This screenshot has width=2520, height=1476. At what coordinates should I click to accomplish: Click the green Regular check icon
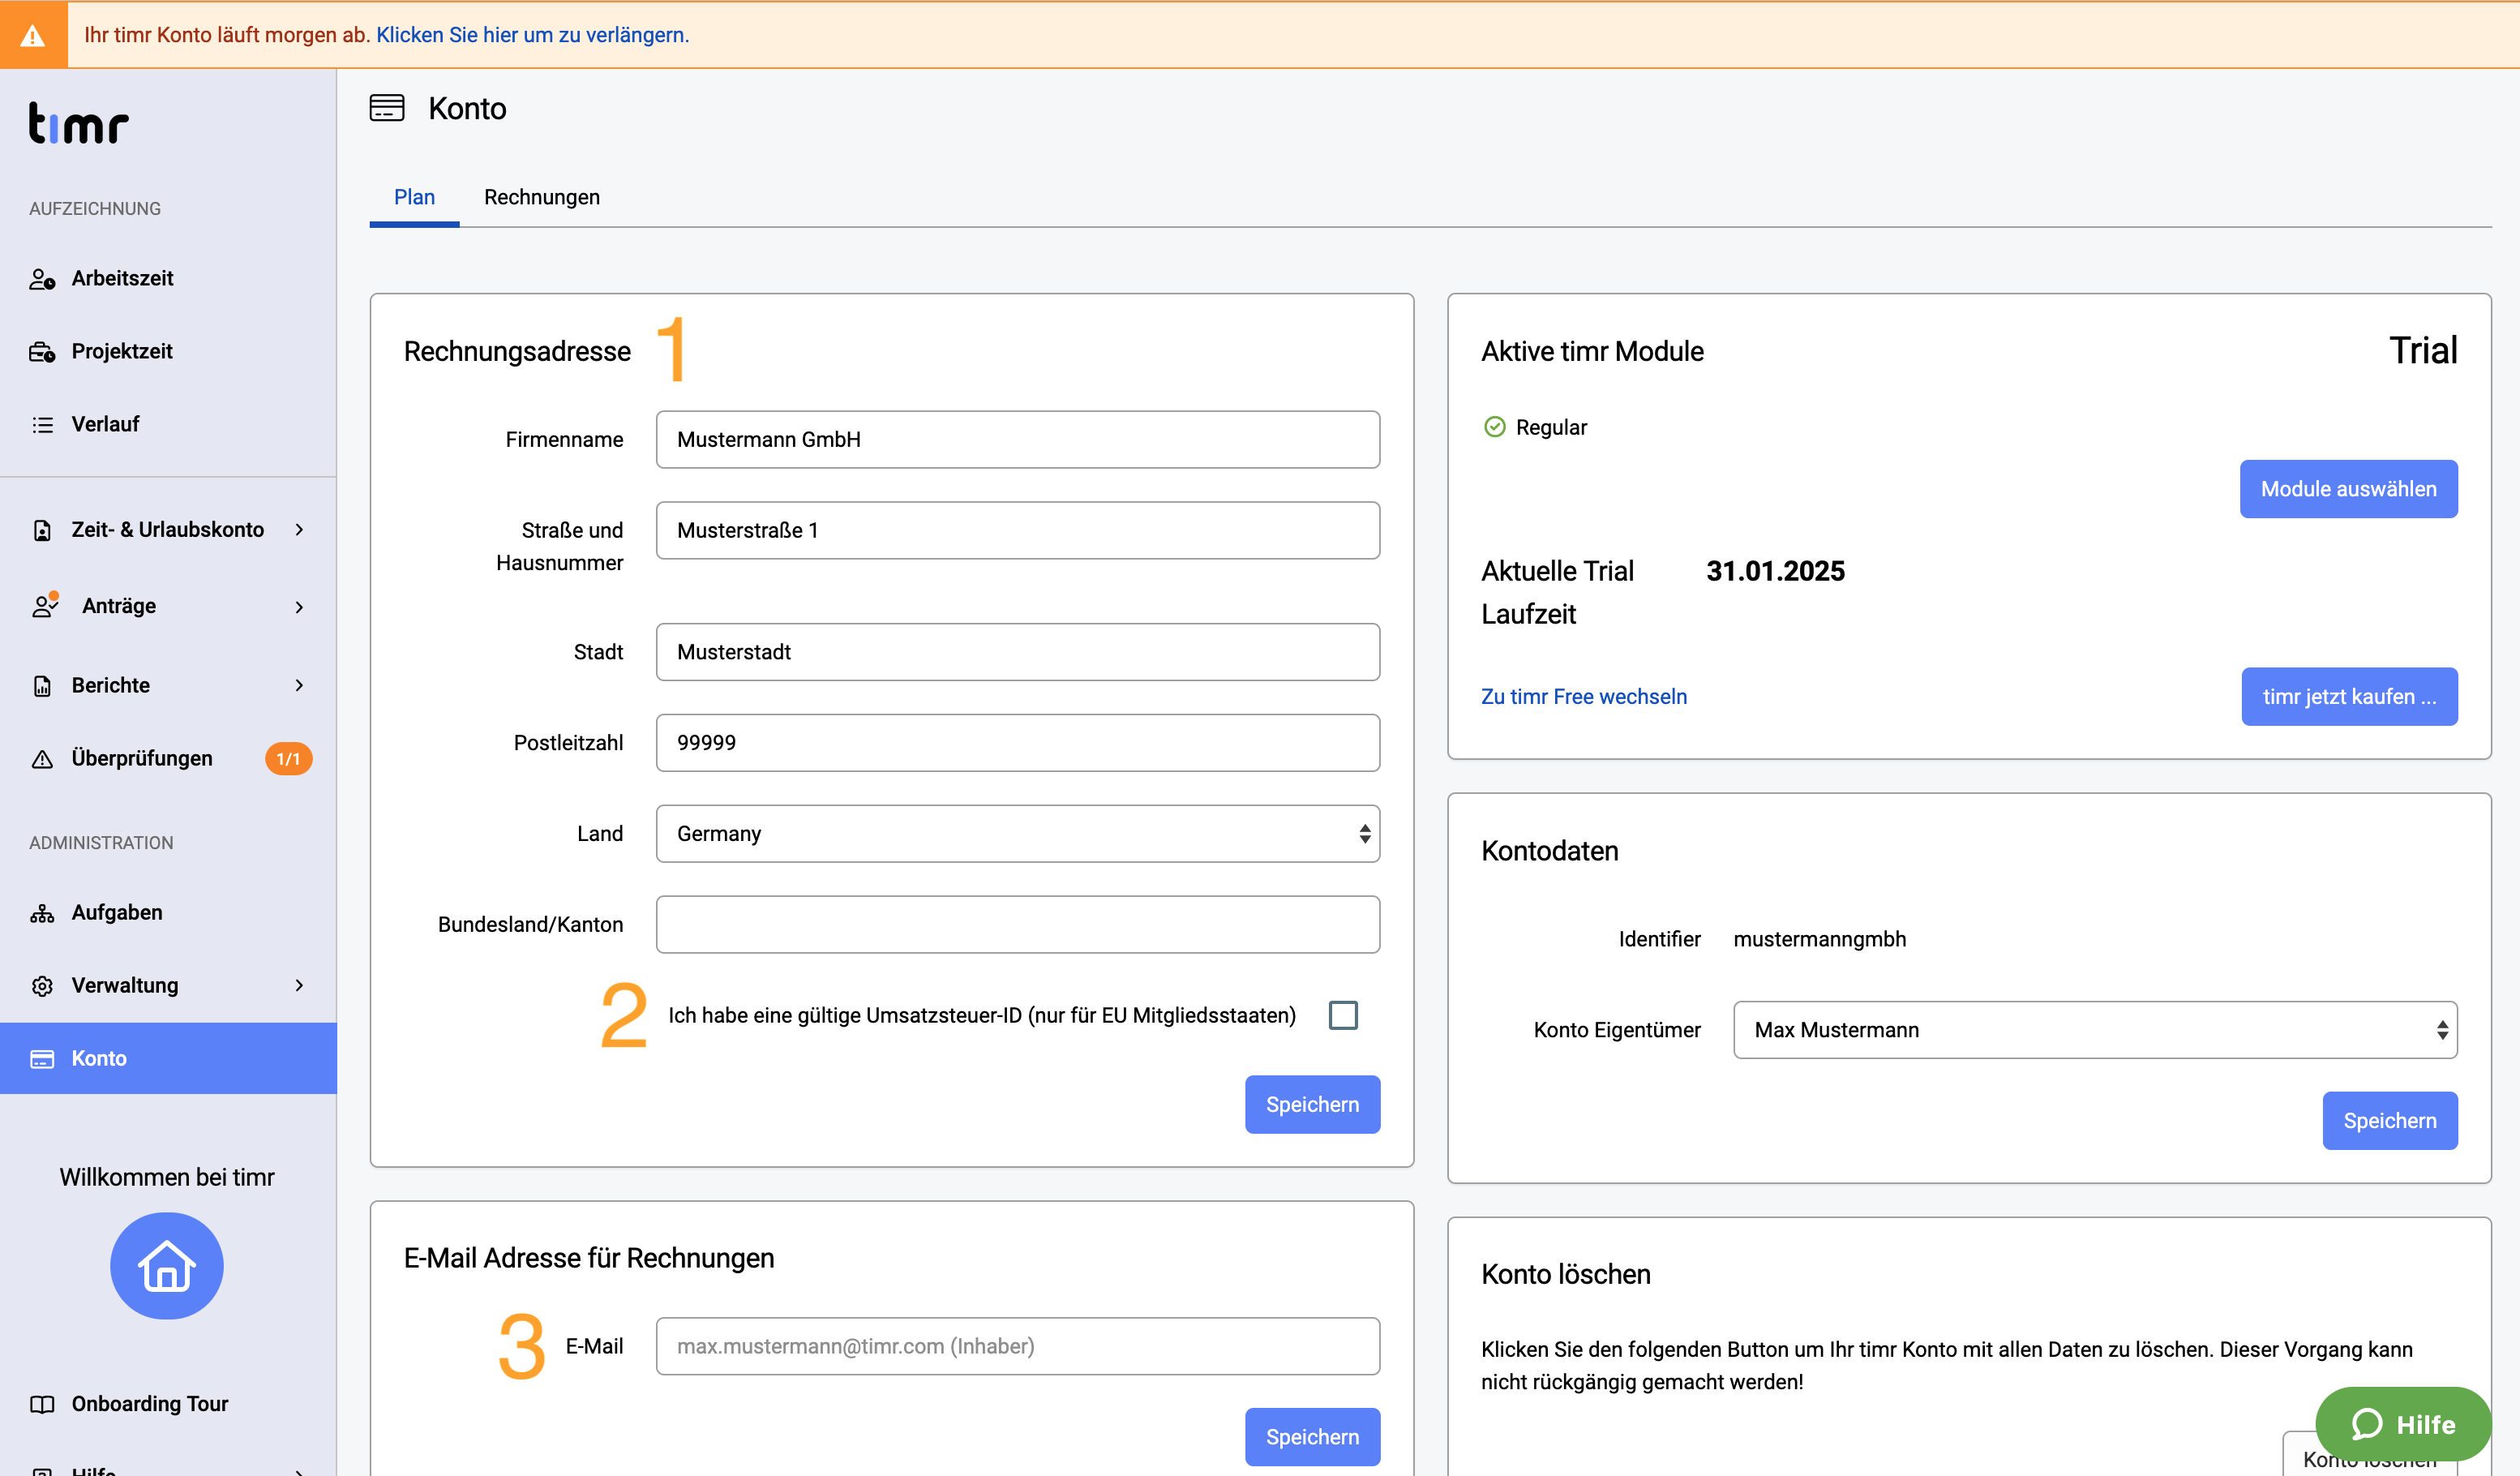coord(1494,427)
